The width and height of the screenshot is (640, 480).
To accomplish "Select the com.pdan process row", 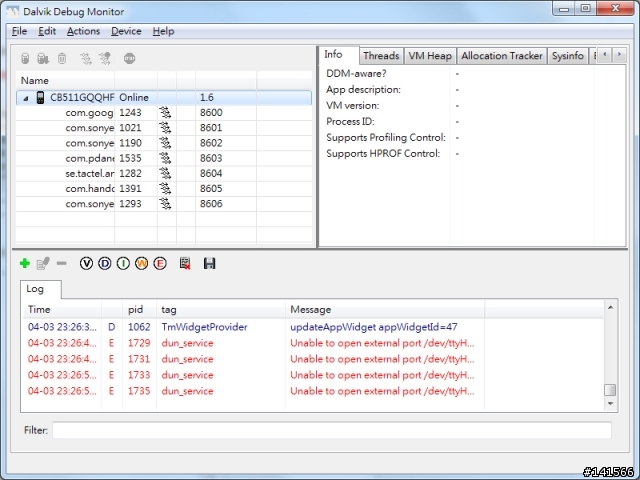I will [x=164, y=158].
